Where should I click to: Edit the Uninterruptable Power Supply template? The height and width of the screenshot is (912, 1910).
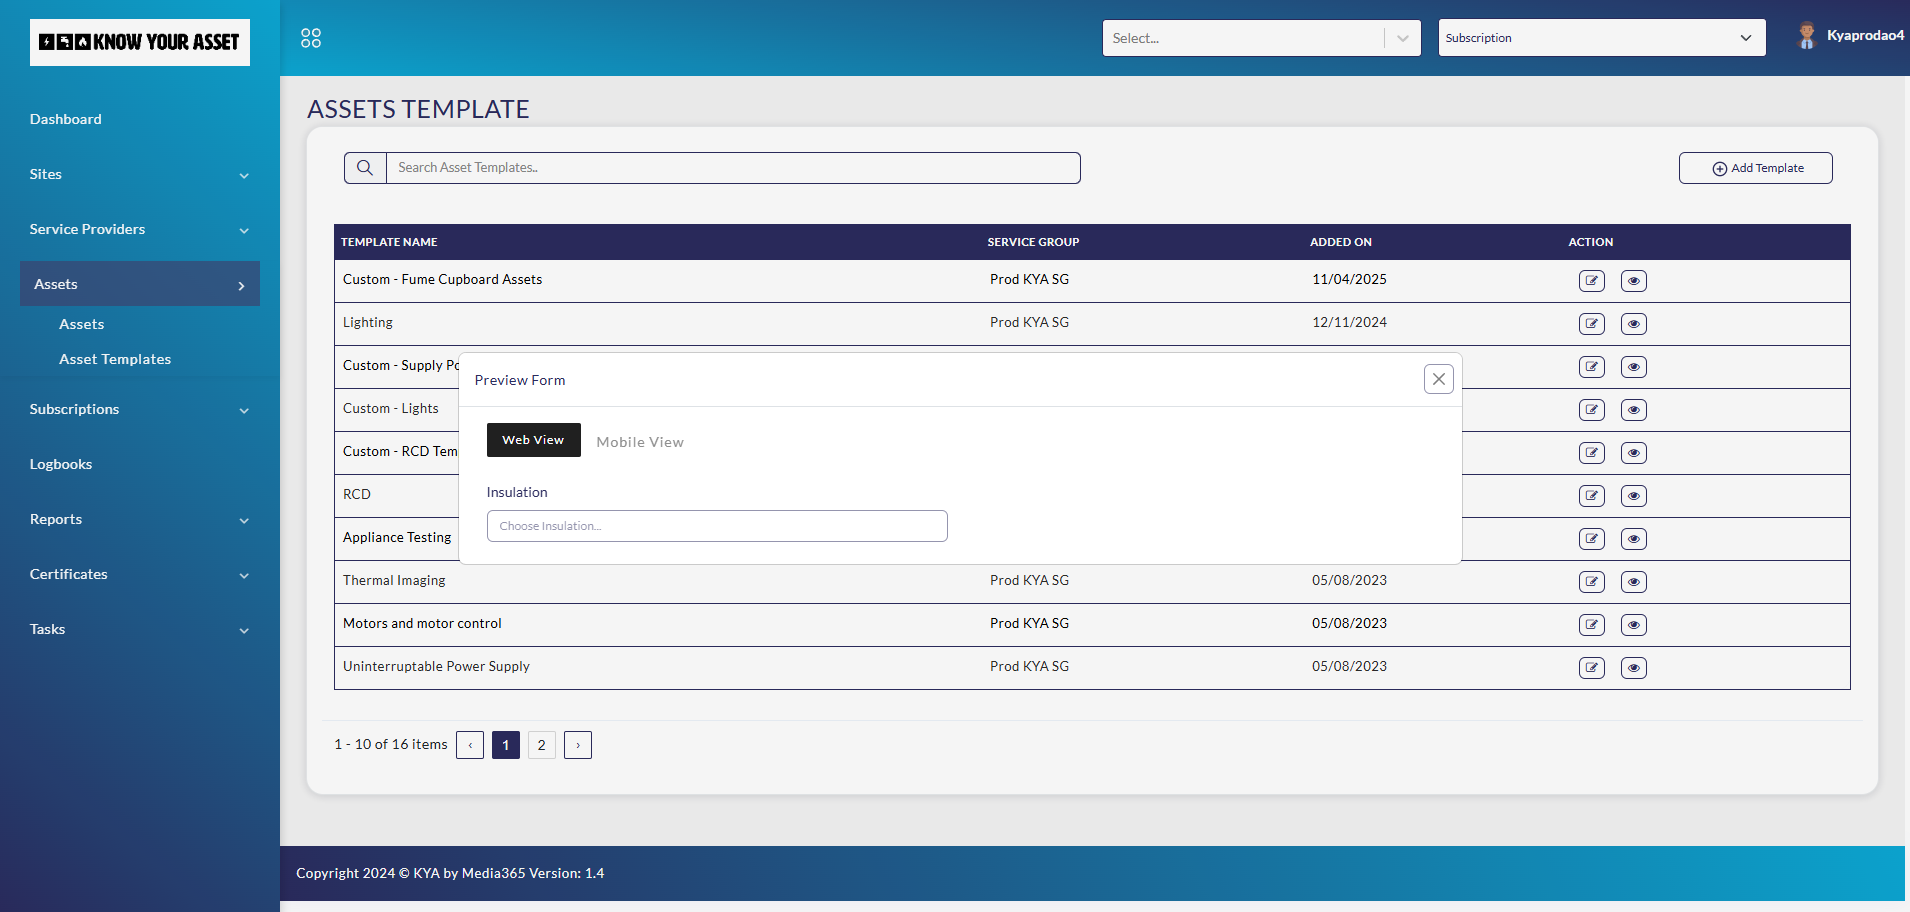coord(1591,668)
